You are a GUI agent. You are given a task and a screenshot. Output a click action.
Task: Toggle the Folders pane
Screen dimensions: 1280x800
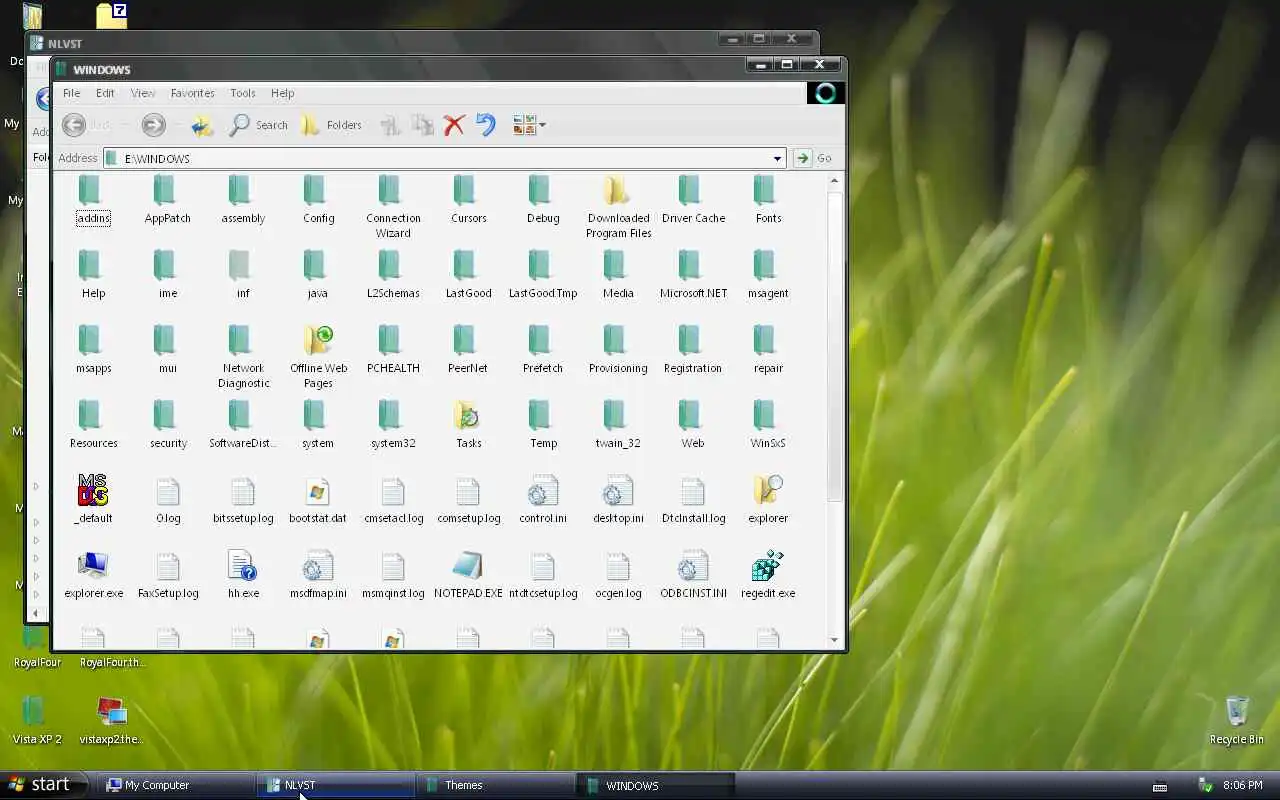click(x=331, y=125)
